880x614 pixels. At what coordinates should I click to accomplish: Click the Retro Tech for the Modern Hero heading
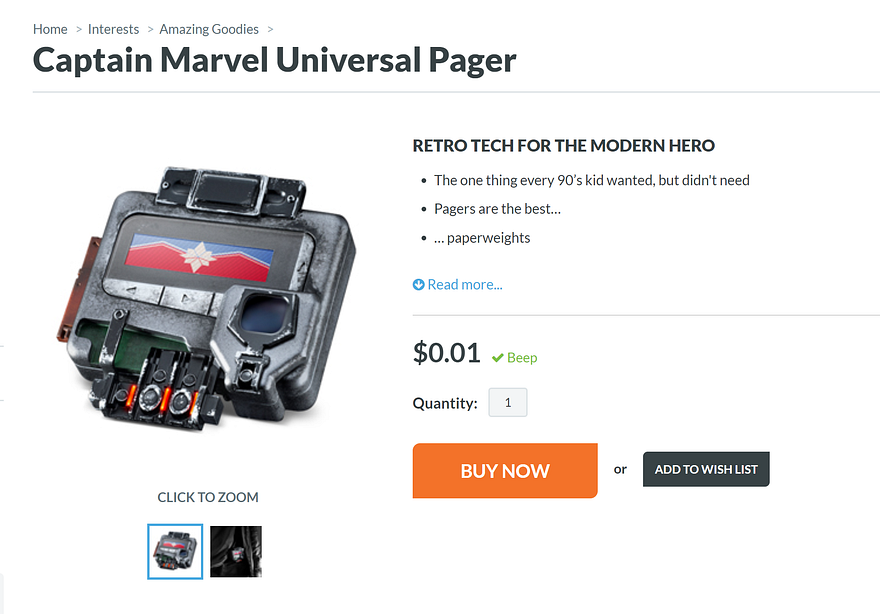click(563, 146)
